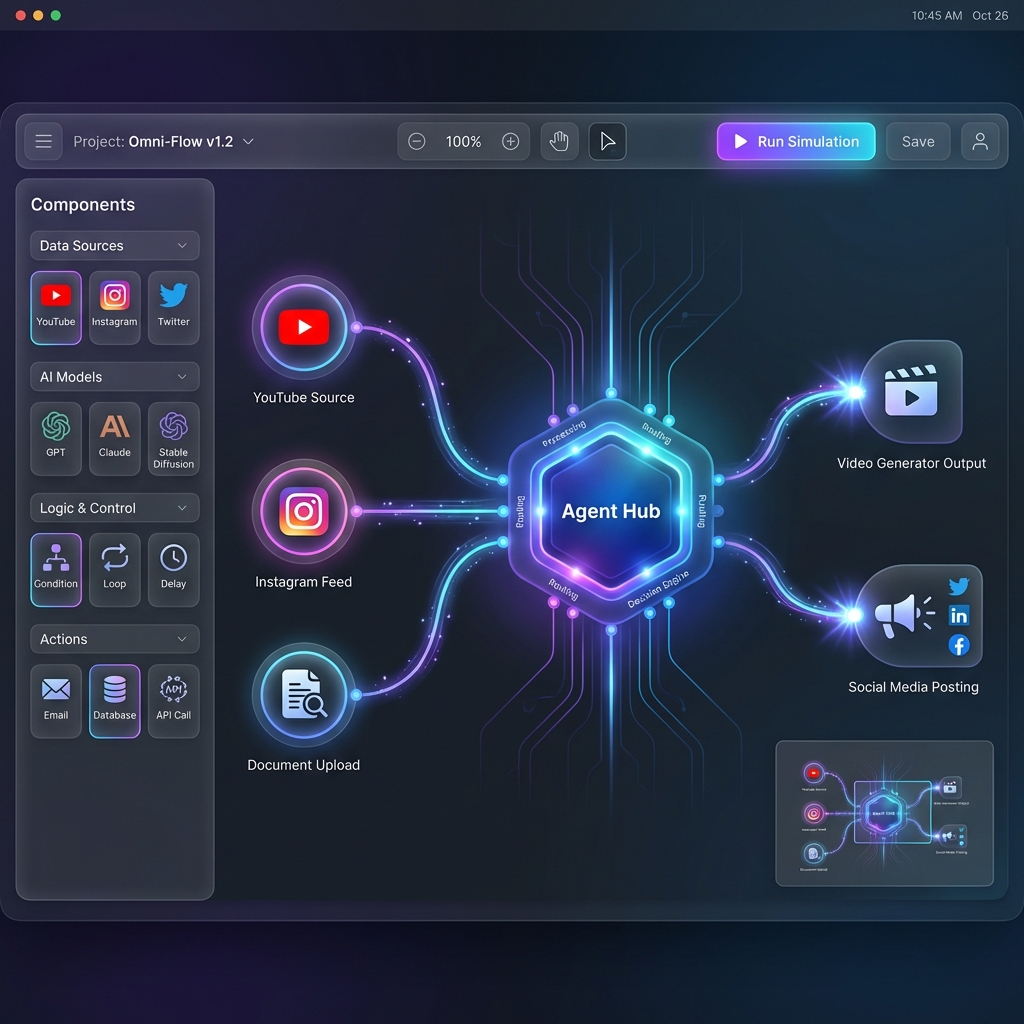Click the Facebook icon in Social Media Posting

coord(959,645)
